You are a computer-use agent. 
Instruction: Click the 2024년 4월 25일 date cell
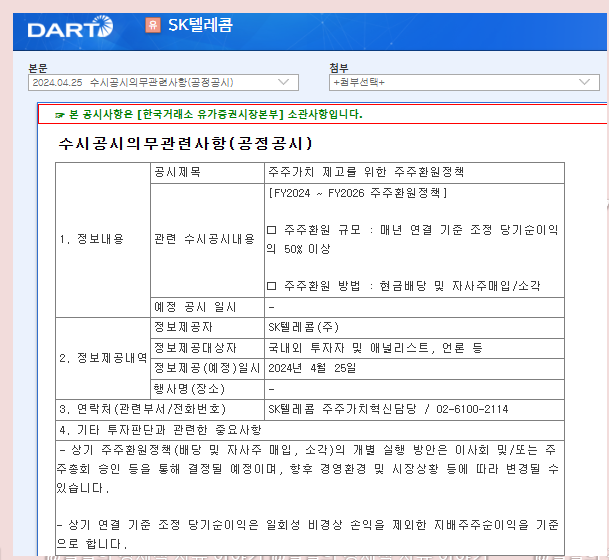point(414,369)
